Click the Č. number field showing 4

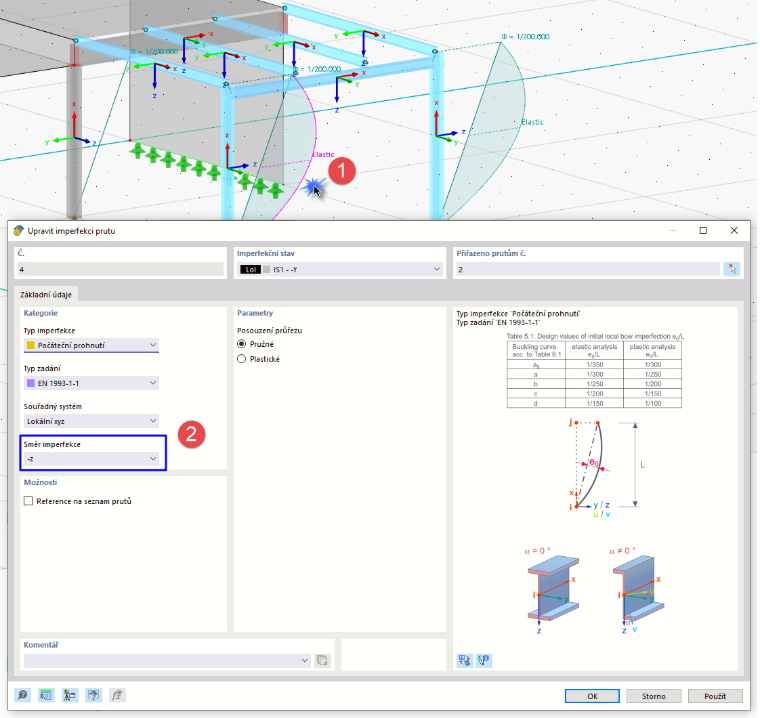click(x=120, y=269)
